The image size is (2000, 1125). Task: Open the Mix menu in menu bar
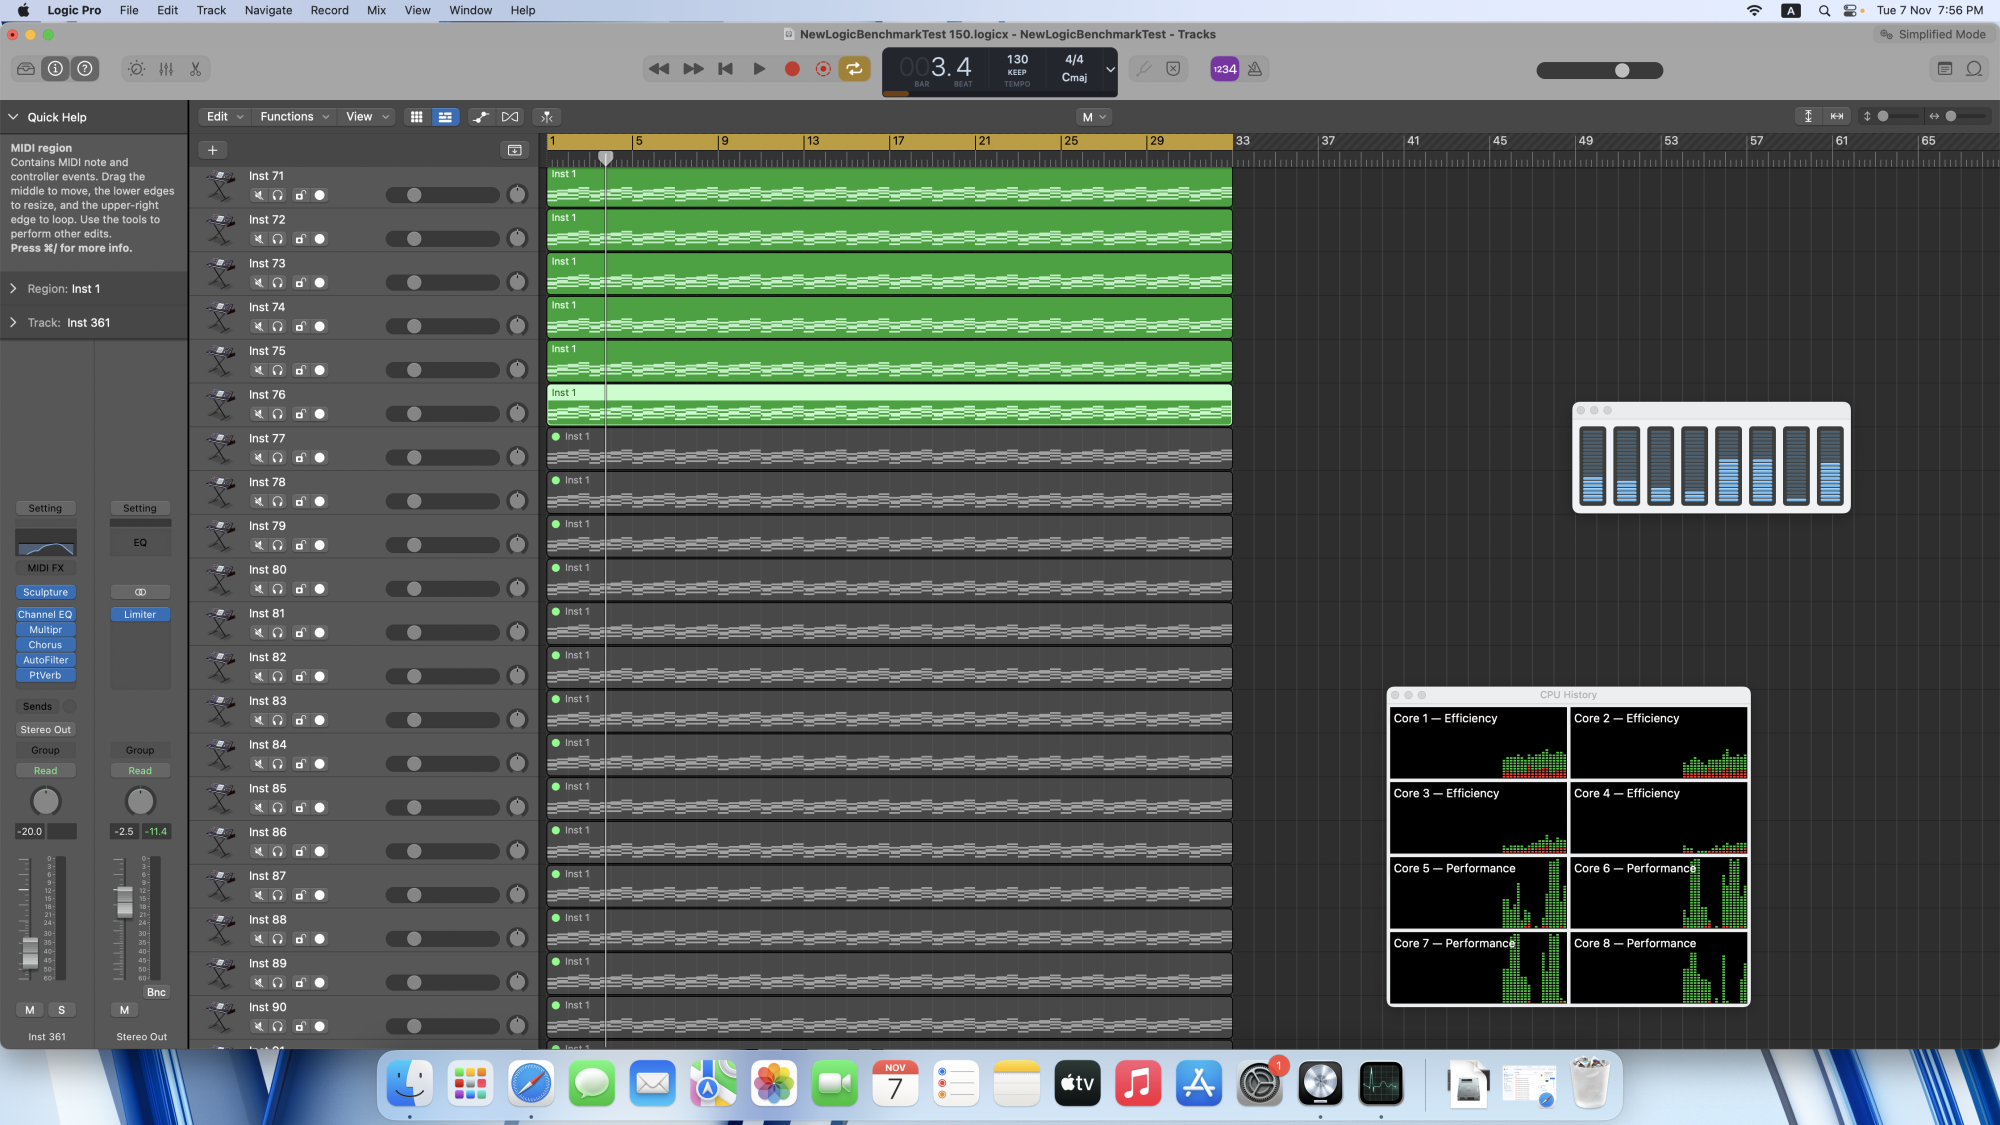pyautogui.click(x=375, y=10)
